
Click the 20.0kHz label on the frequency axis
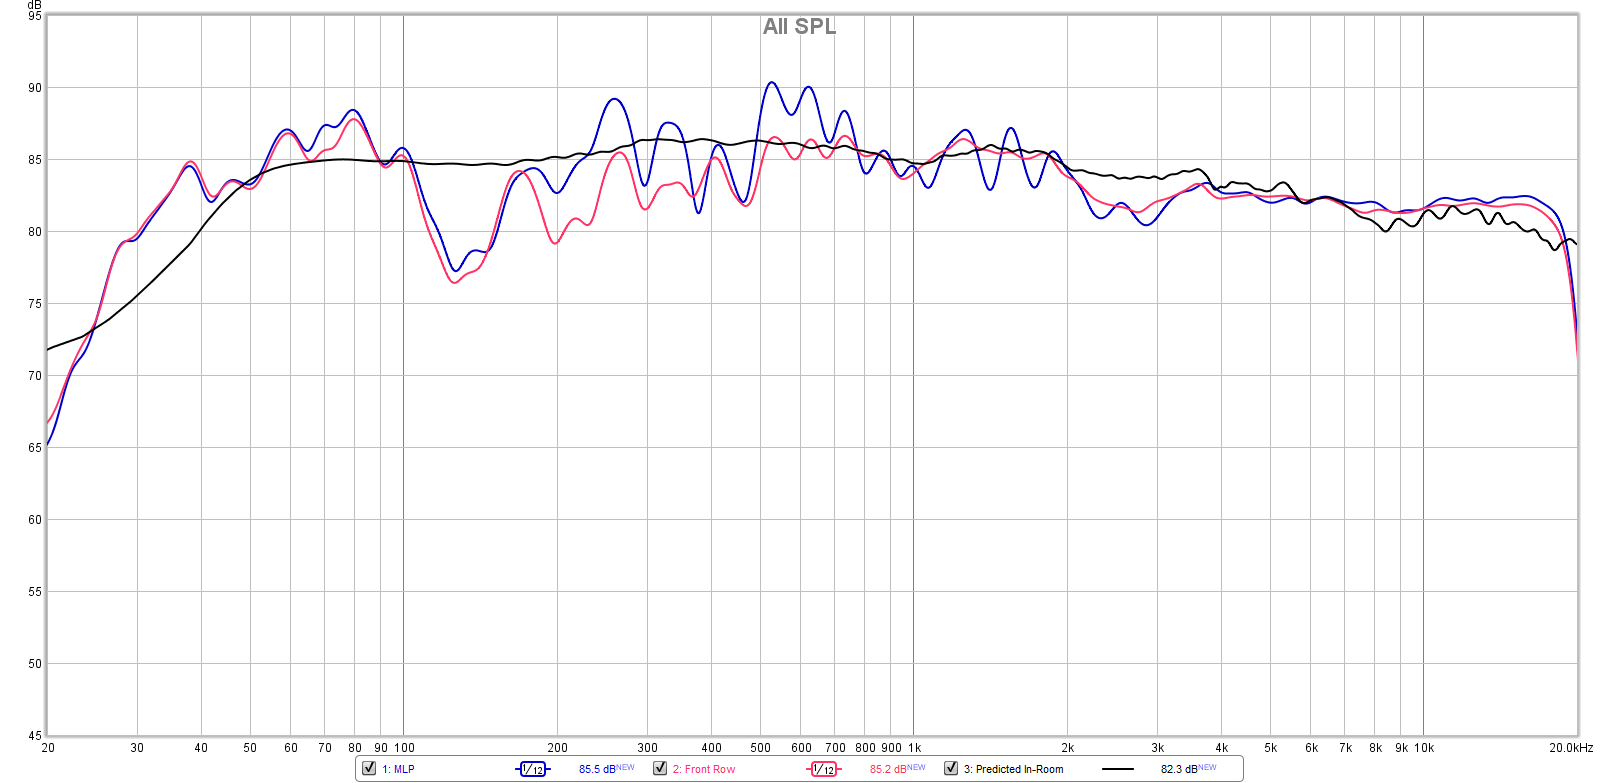point(1571,748)
